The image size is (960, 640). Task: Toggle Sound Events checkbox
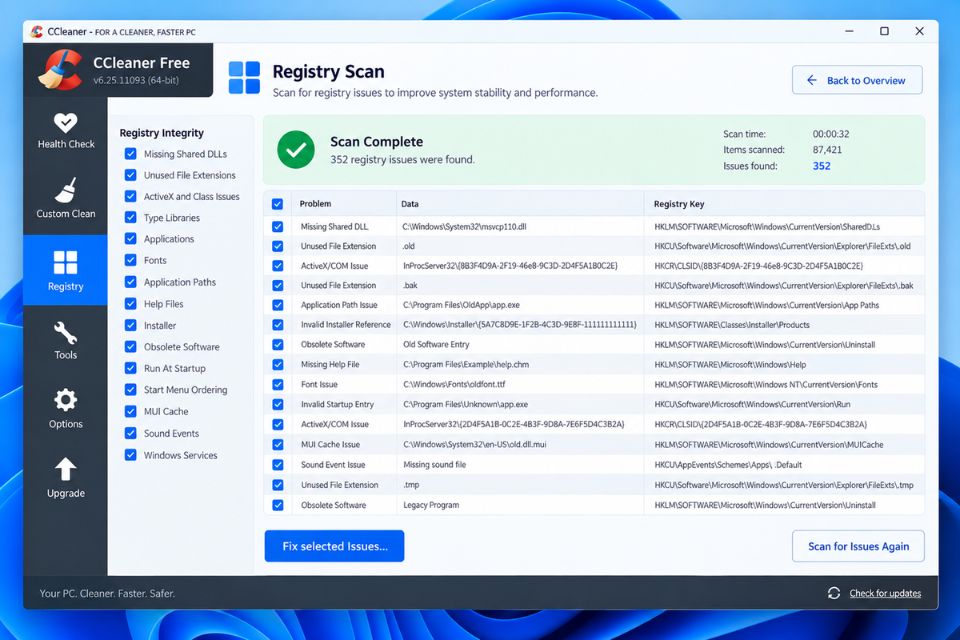[130, 433]
